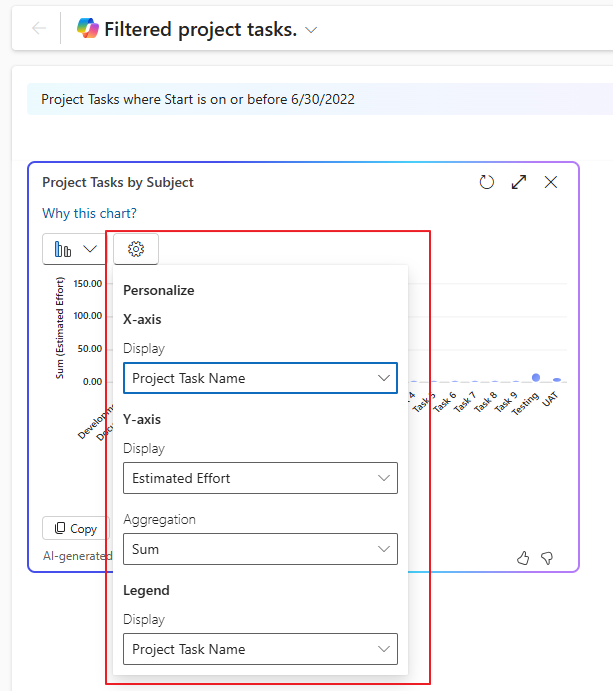Give thumbs up feedback
This screenshot has height=691, width=613.
point(523,558)
